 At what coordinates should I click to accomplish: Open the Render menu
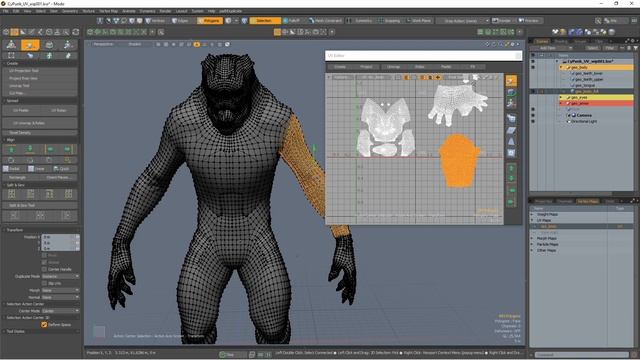point(165,11)
